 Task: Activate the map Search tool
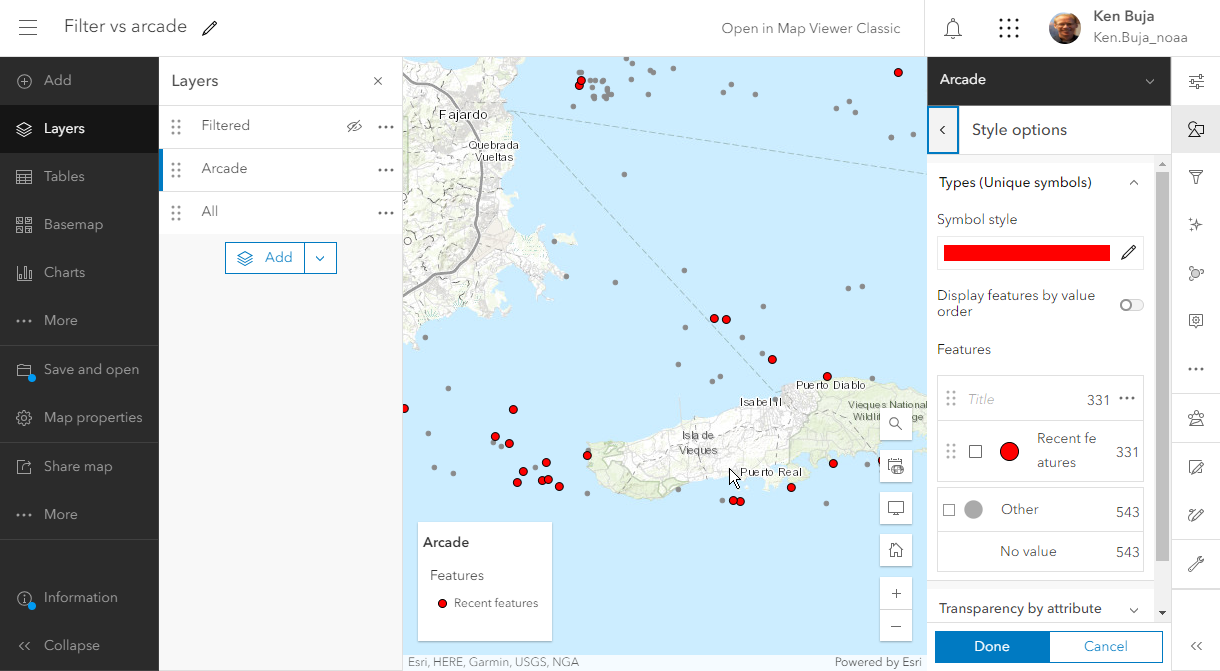[x=895, y=424]
